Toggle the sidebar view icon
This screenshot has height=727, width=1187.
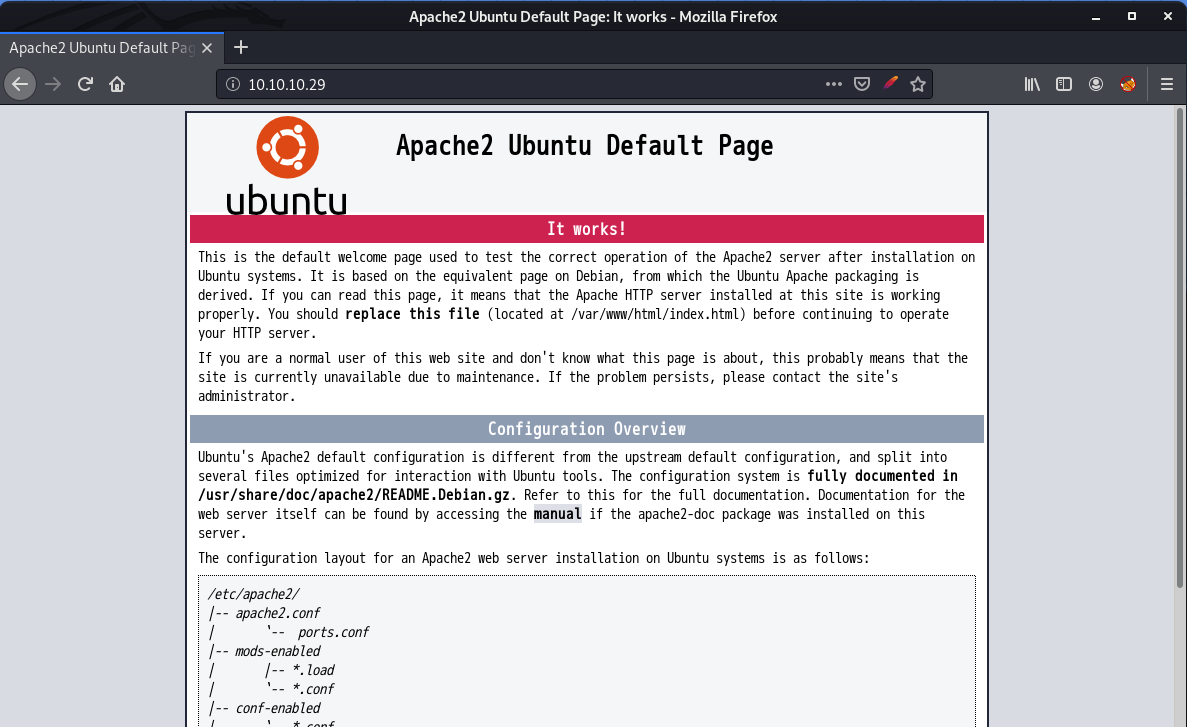click(x=1064, y=84)
